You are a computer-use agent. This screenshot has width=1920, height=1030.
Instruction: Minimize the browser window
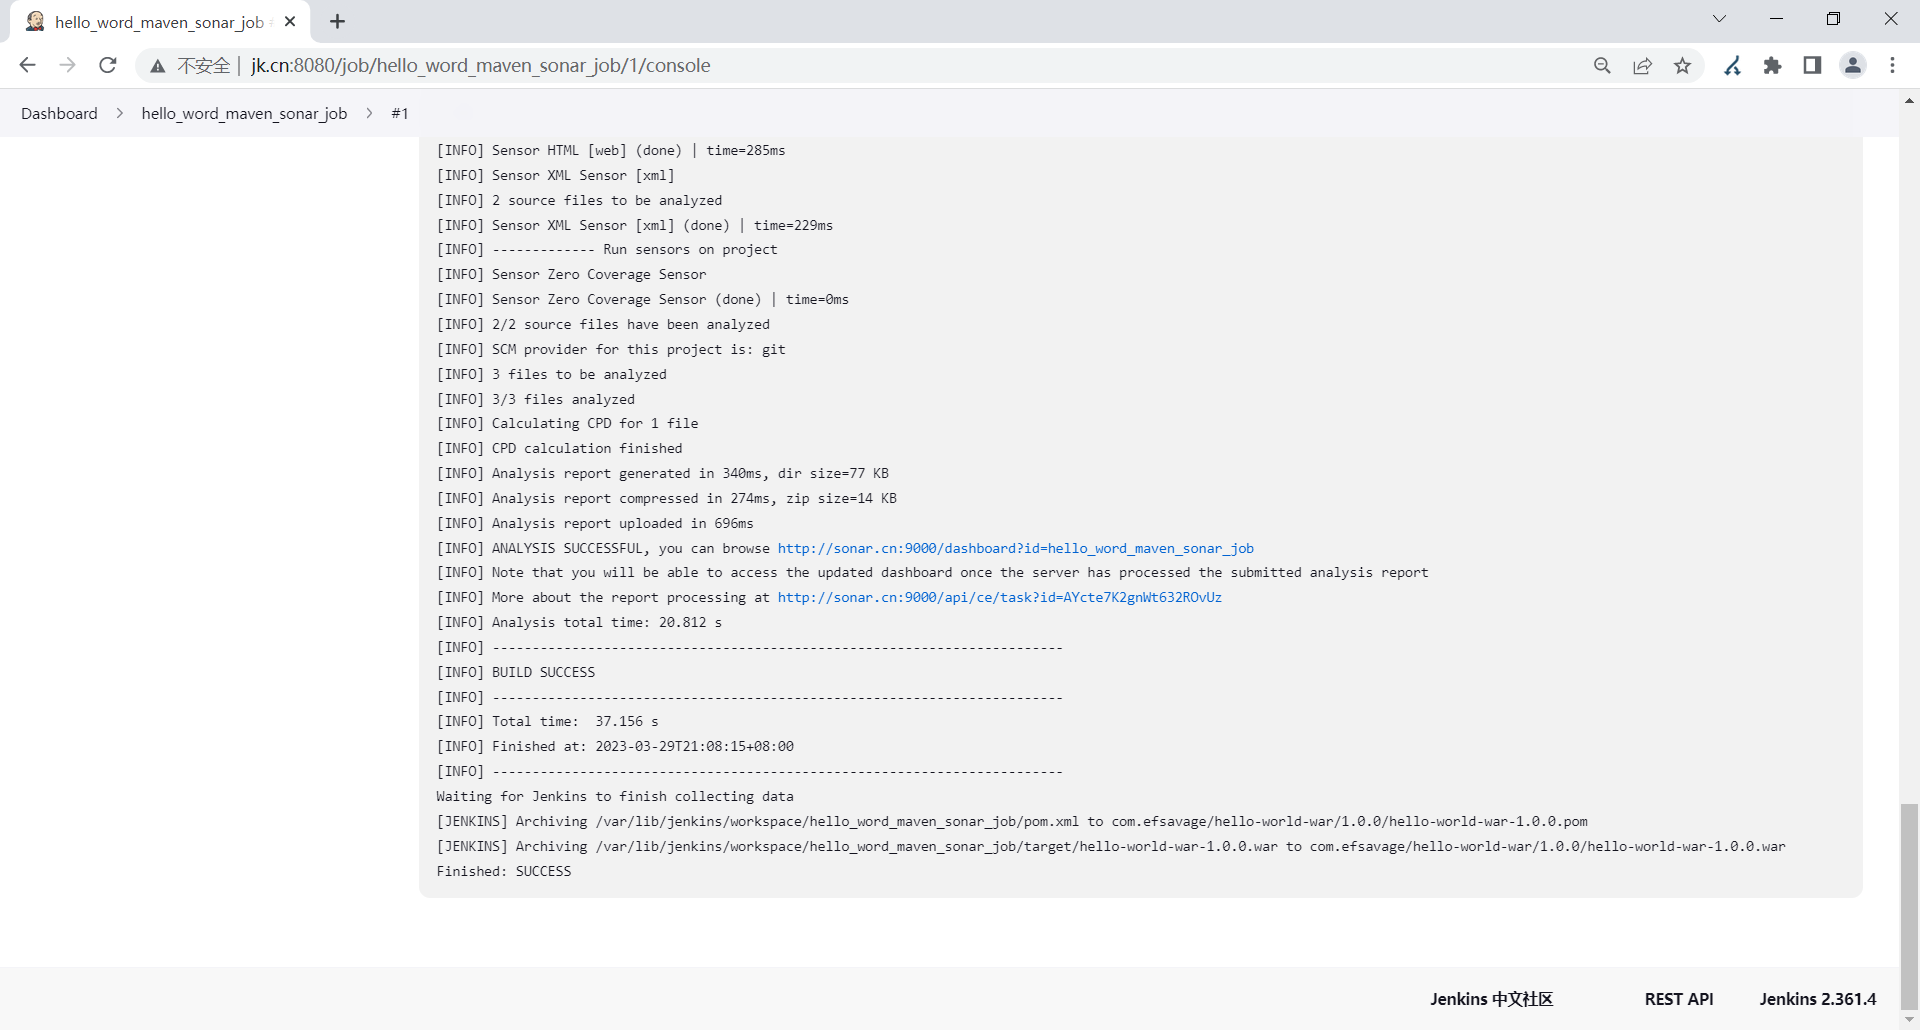coord(1777,19)
